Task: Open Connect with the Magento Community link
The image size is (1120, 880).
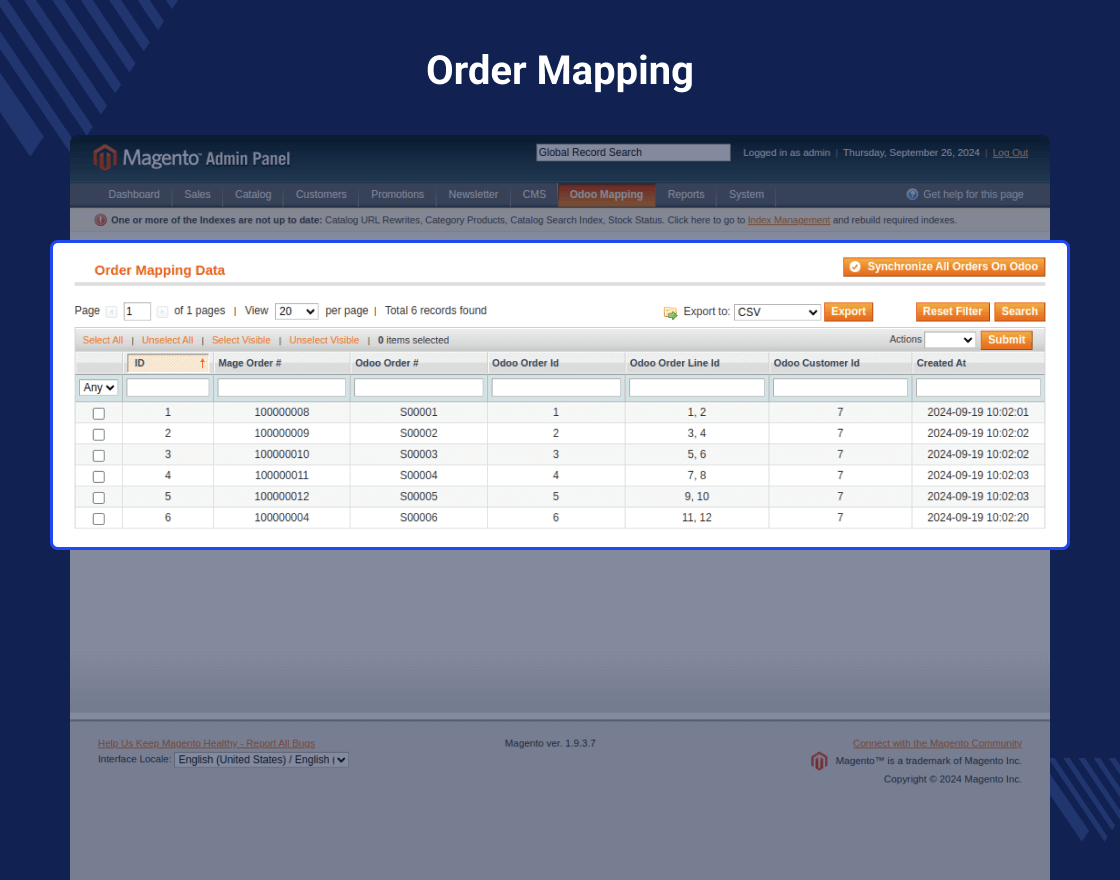Action: tap(937, 744)
